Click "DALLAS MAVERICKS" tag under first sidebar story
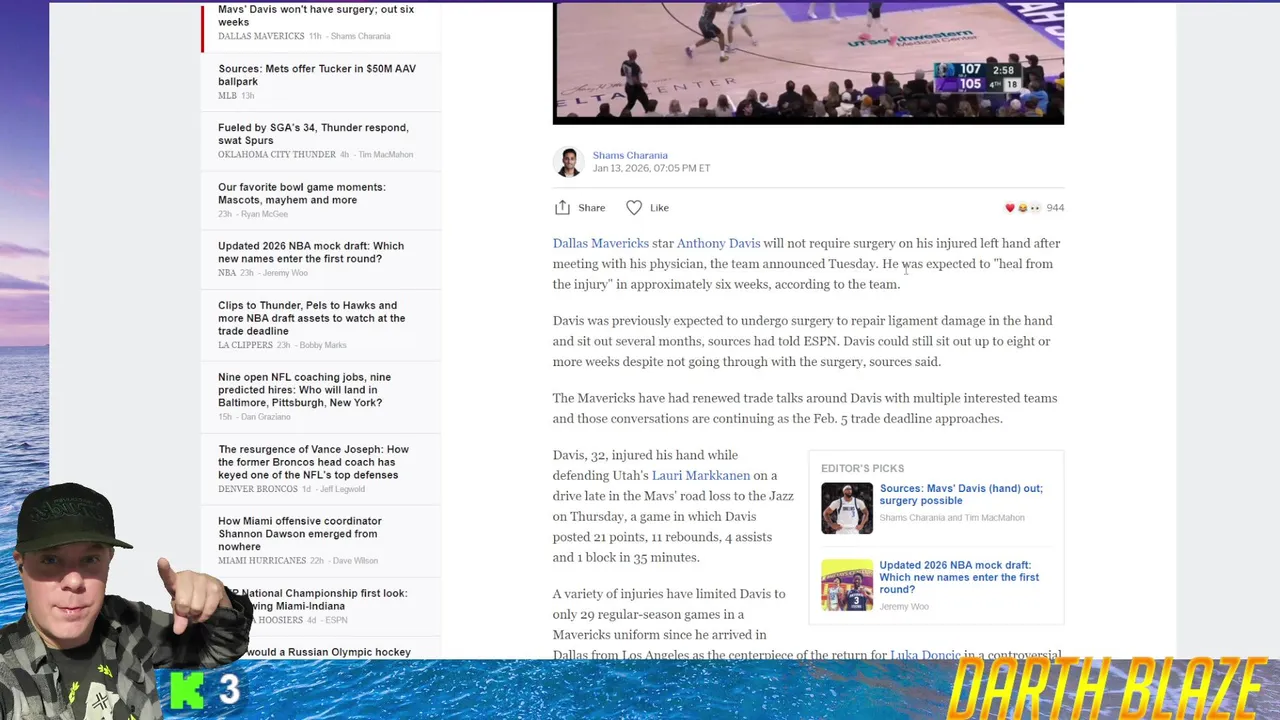The height and width of the screenshot is (720, 1280). [261, 36]
